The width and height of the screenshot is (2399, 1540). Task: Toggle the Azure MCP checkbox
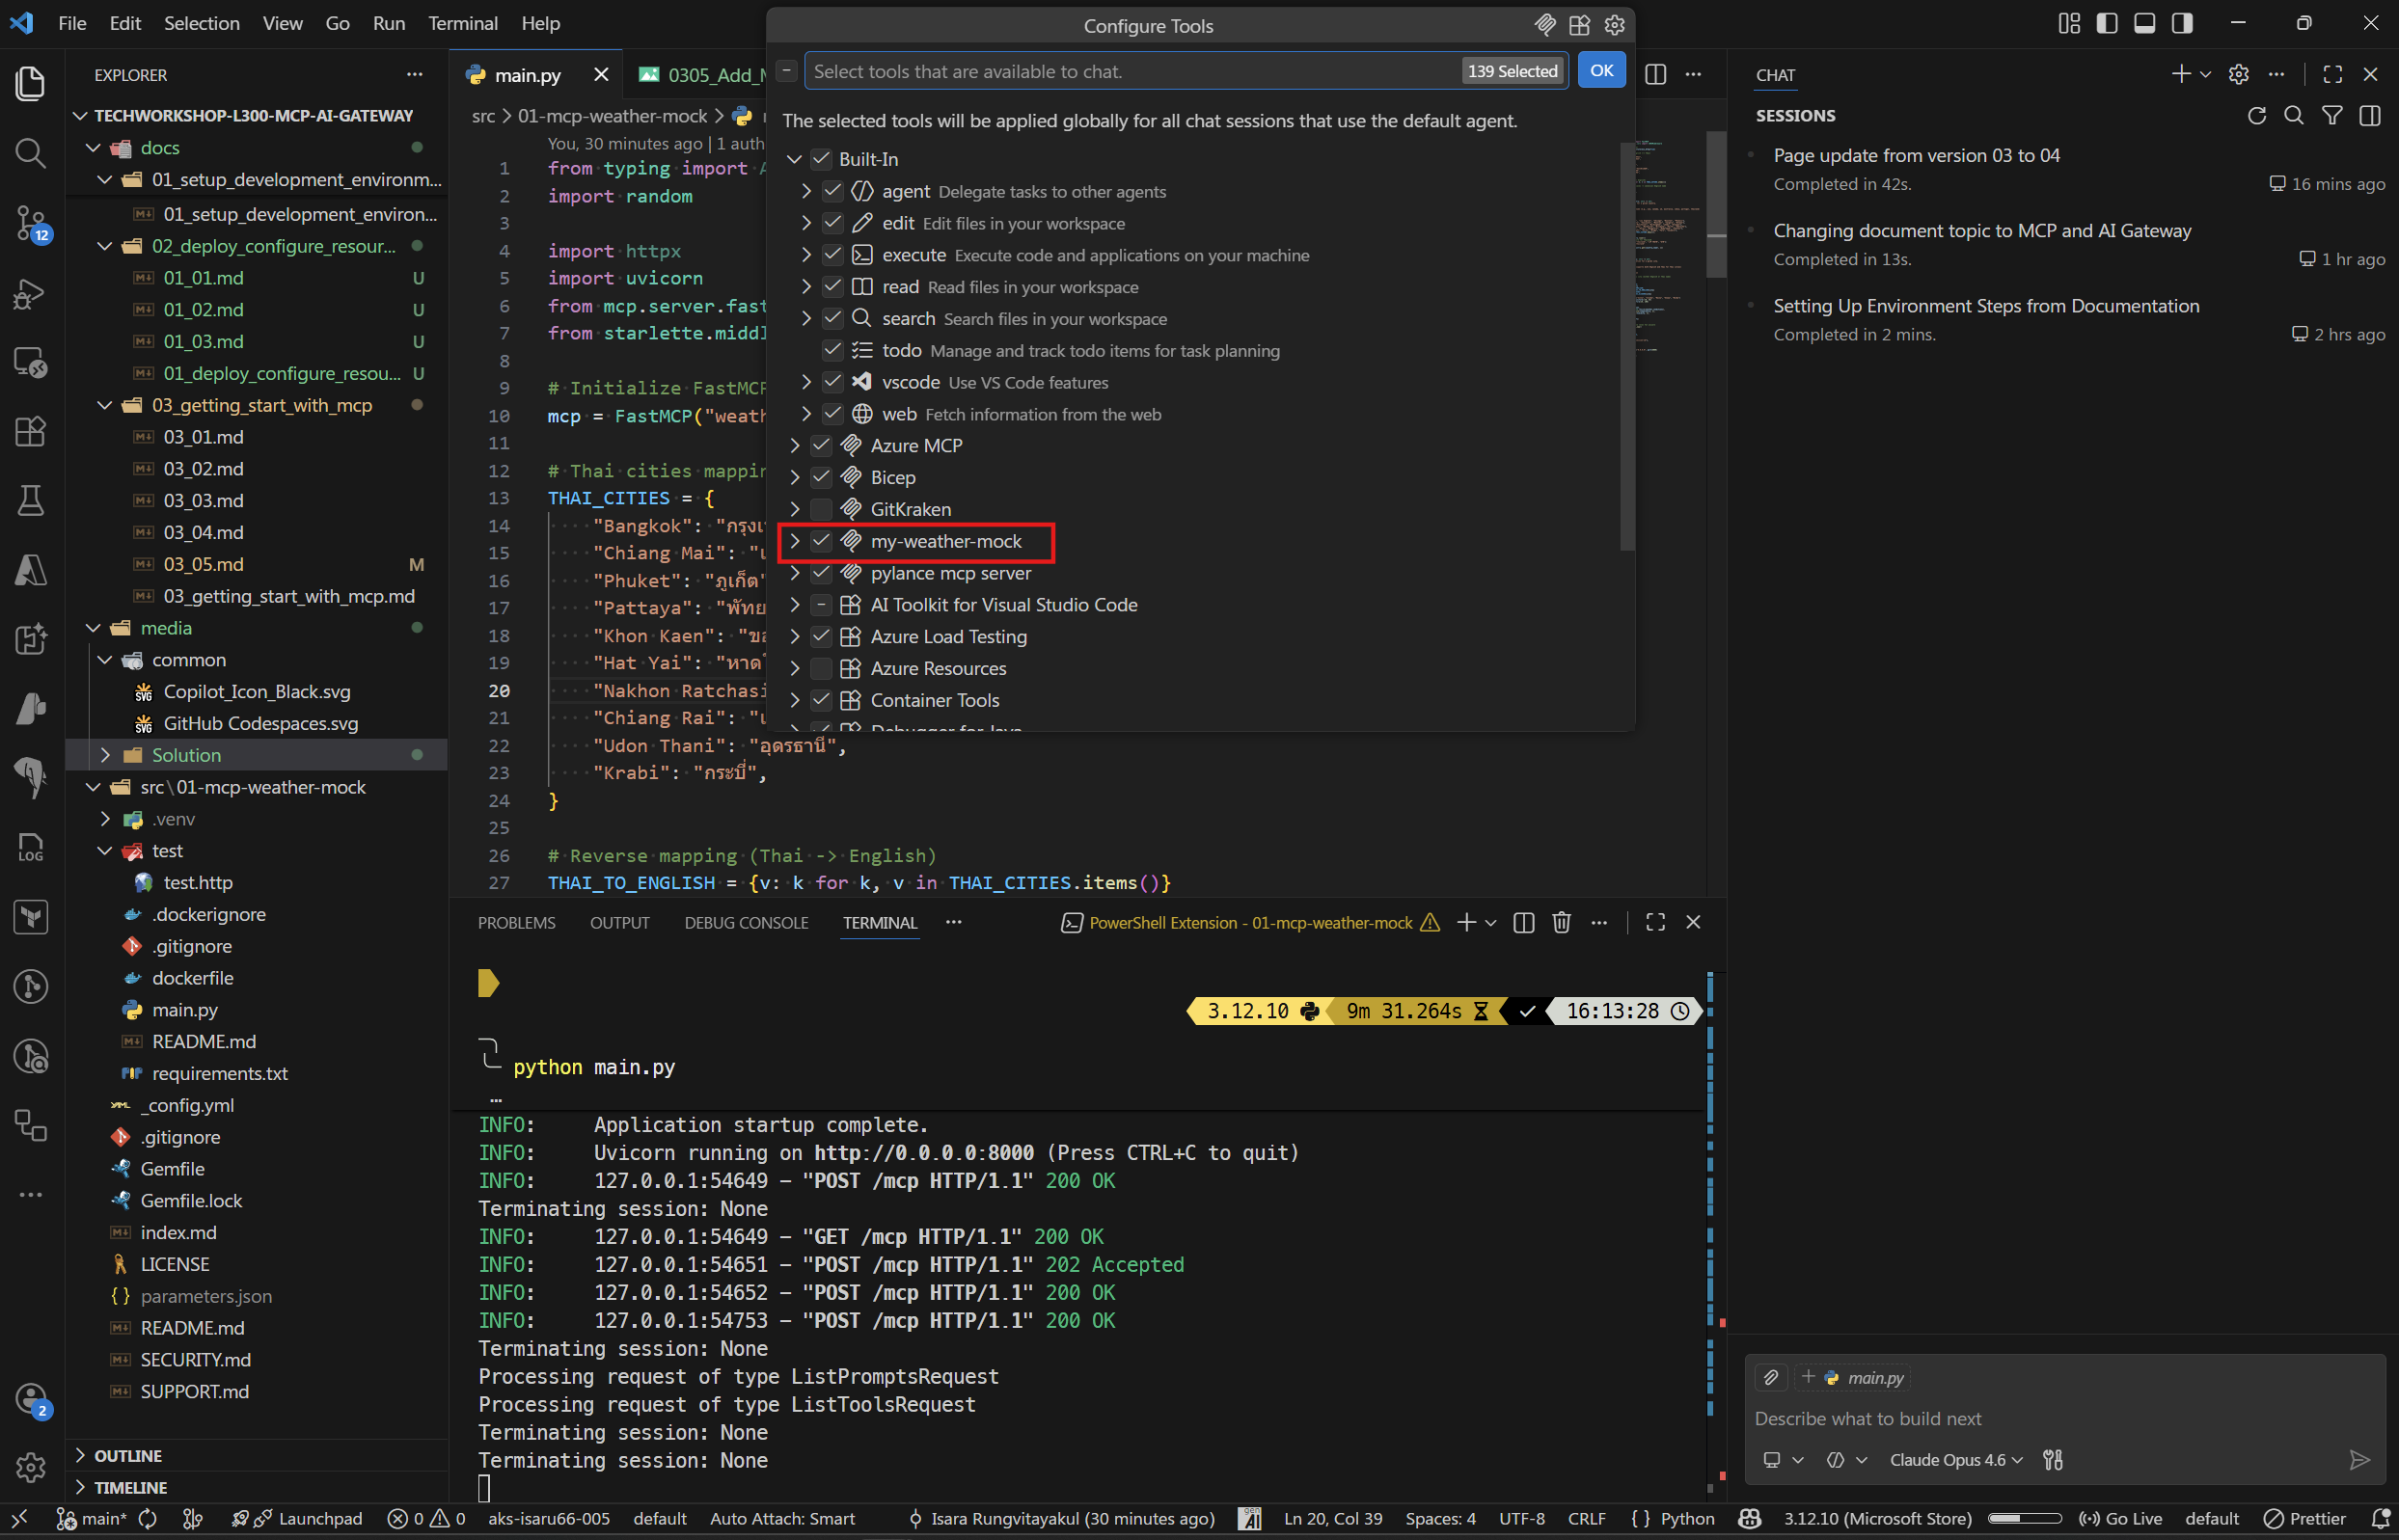(x=821, y=445)
